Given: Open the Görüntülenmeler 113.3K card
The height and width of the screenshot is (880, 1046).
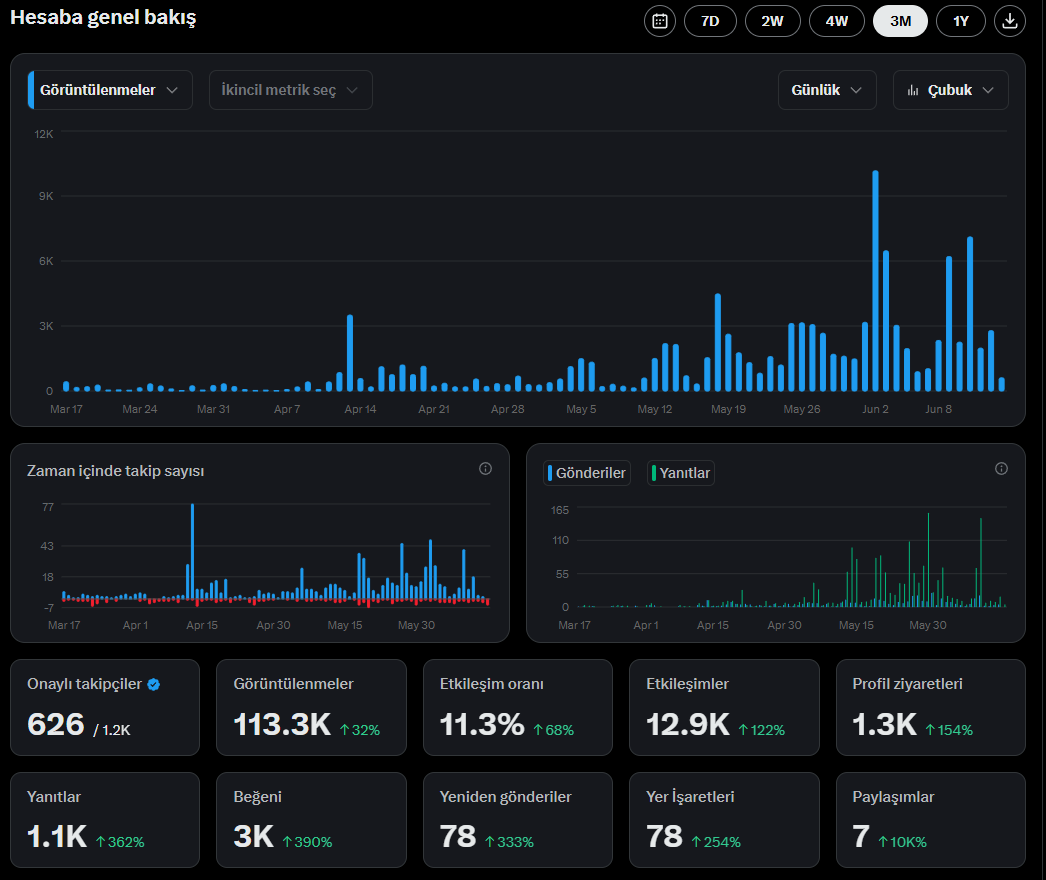Looking at the screenshot, I should (x=312, y=707).
